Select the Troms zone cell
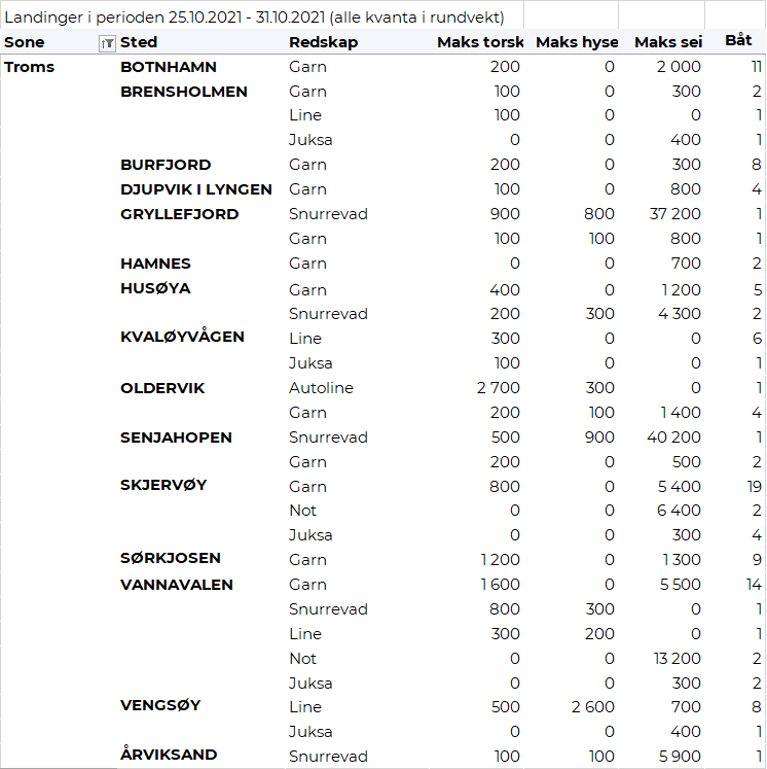The width and height of the screenshot is (767, 769). [x=30, y=67]
